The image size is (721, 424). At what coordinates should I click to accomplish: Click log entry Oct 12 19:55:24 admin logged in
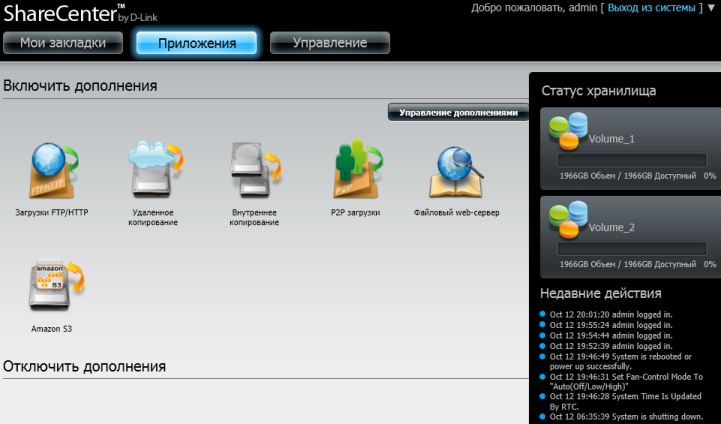[611, 325]
